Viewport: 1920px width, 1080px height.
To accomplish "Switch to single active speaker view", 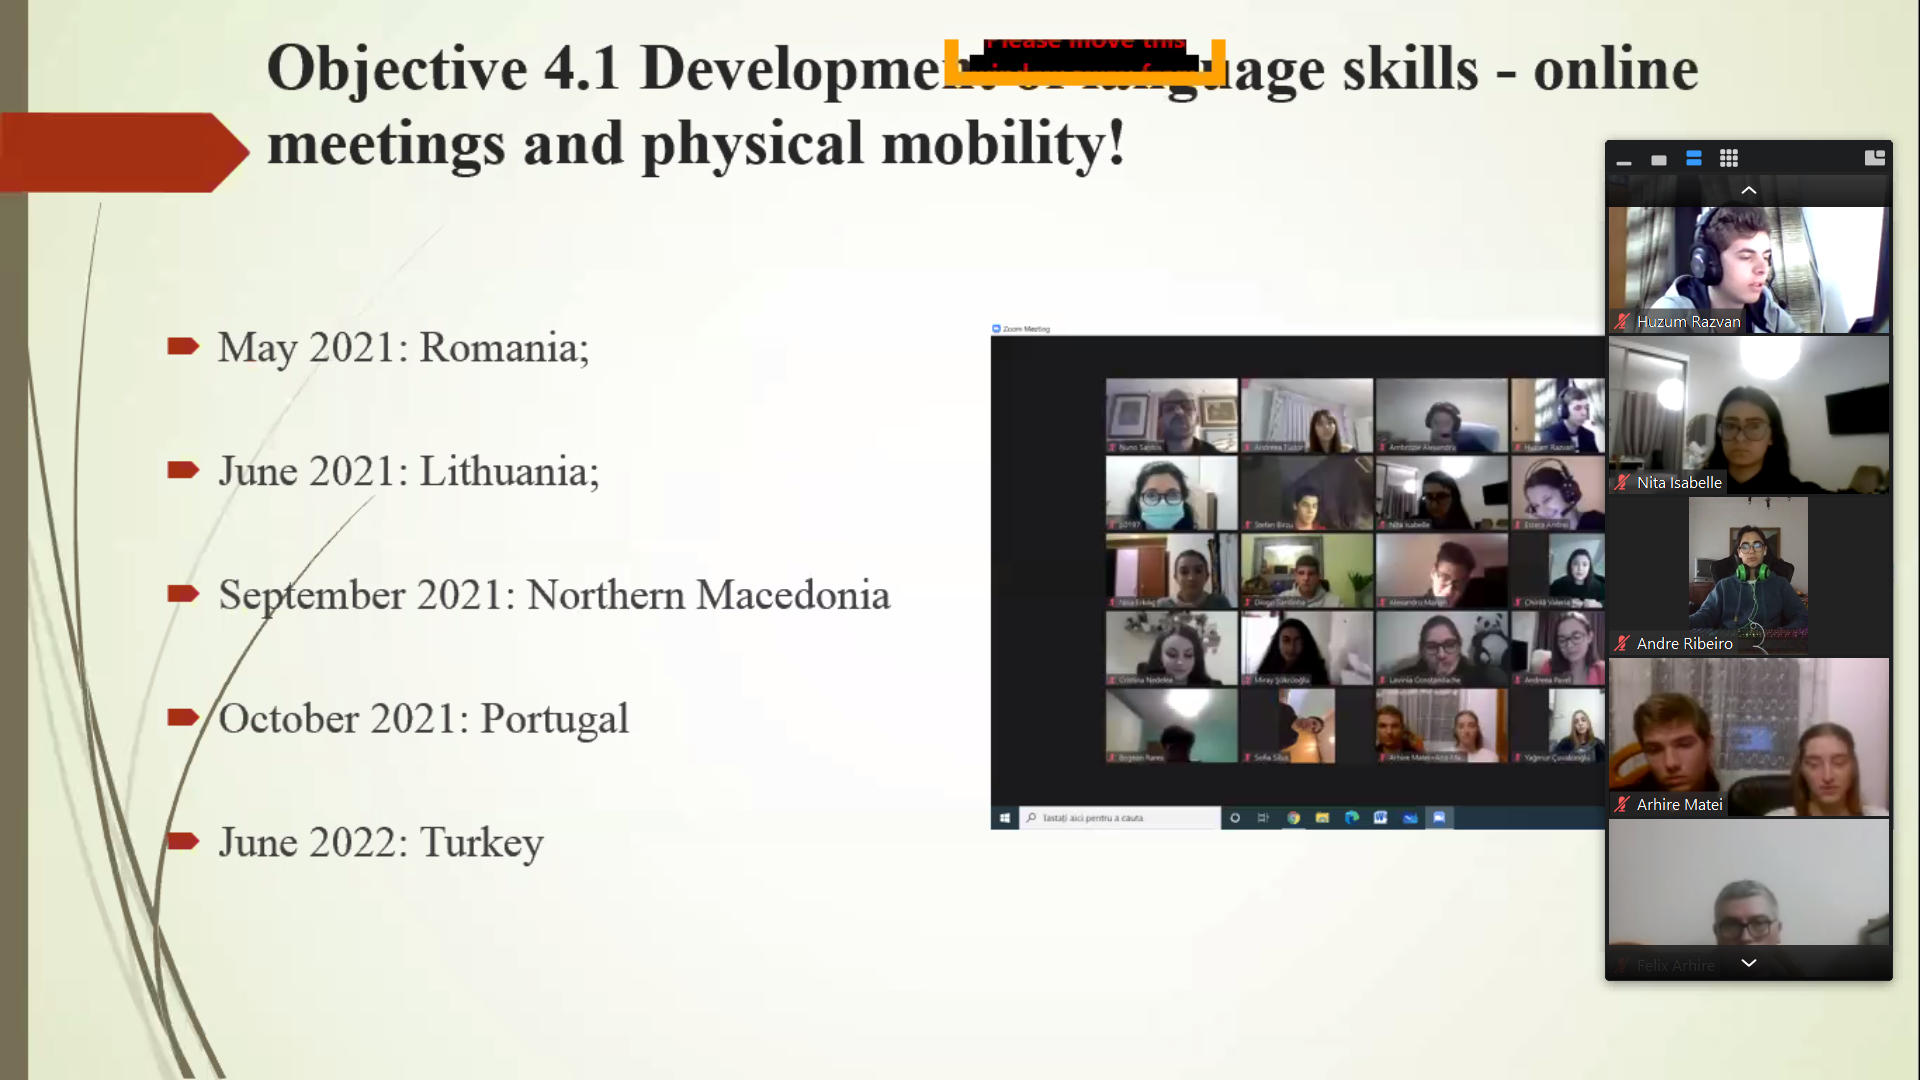I will pyautogui.click(x=1659, y=159).
